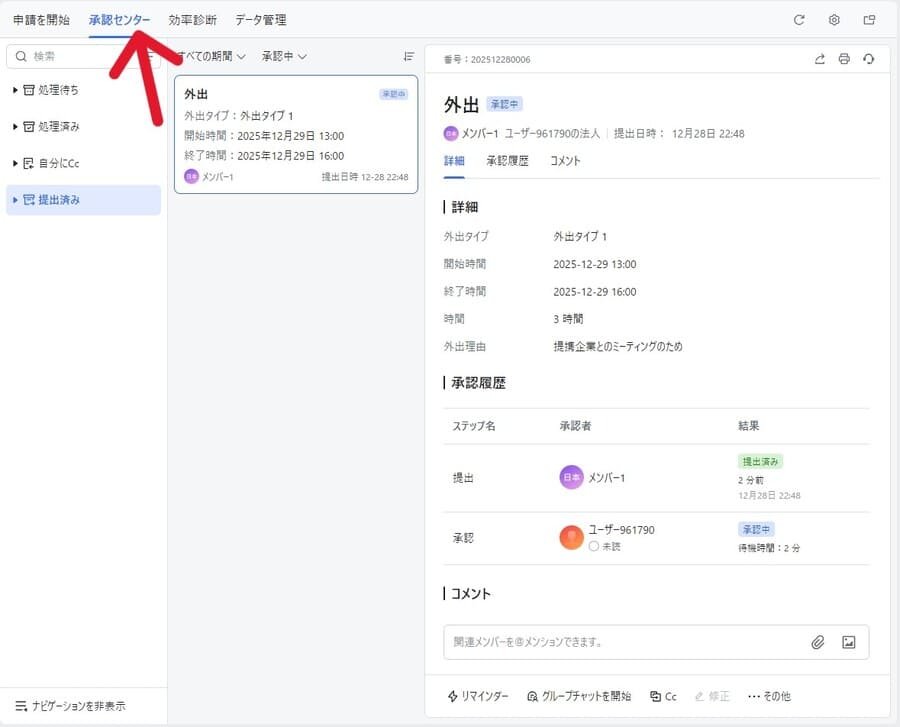Click the share icon in request header
The height and width of the screenshot is (727, 900).
pos(820,59)
